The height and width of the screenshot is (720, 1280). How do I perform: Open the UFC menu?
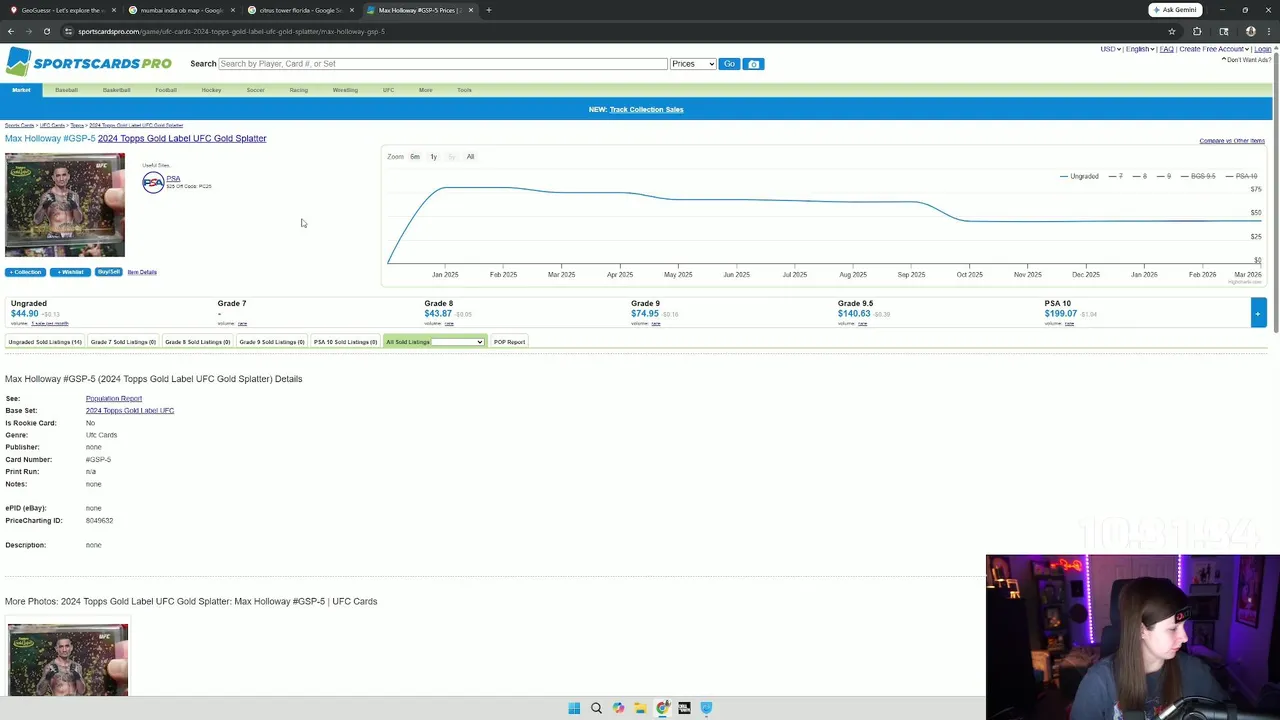tap(388, 90)
